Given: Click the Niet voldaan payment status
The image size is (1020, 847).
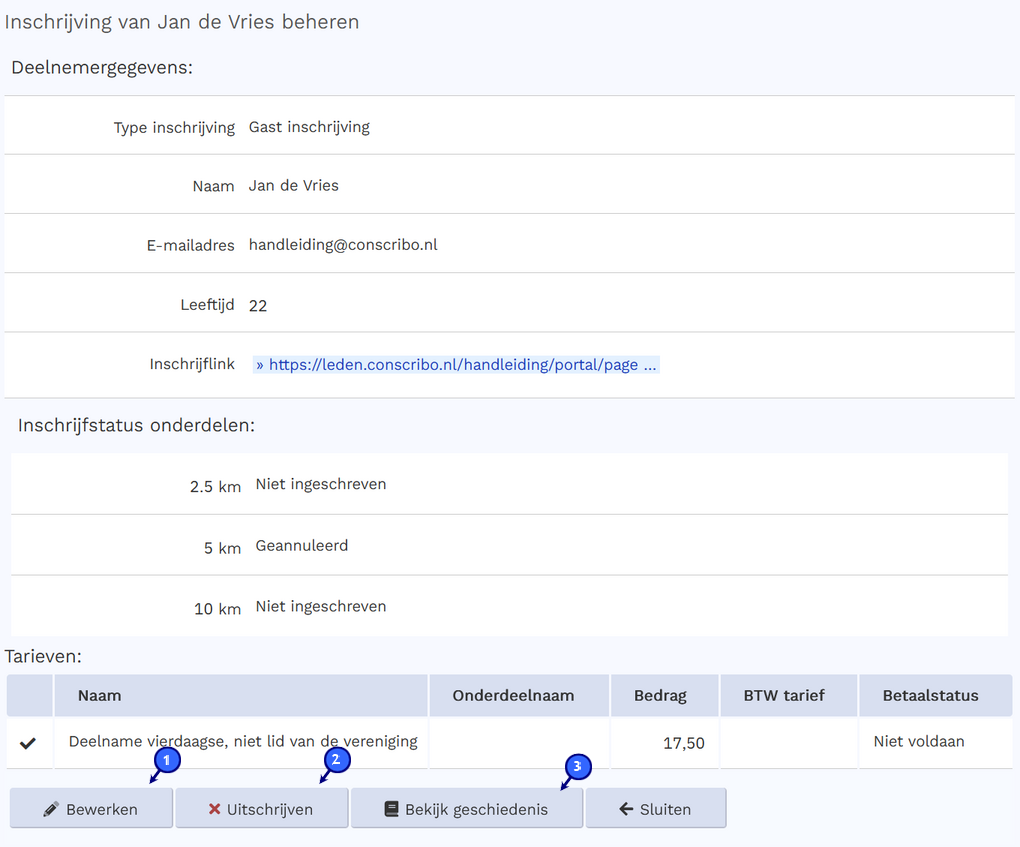Looking at the screenshot, I should pos(919,742).
